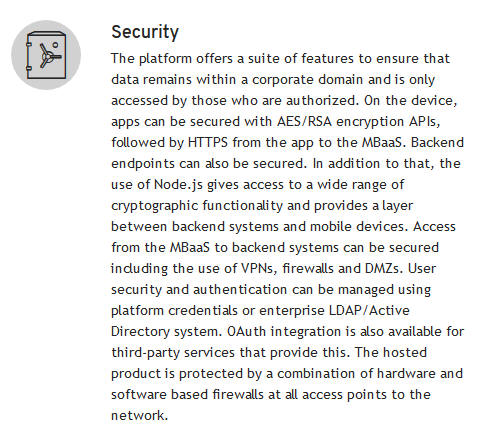Click the three-spoke handle on the safe icon
Screen dimensions: 484x441
pyautogui.click(x=49, y=56)
